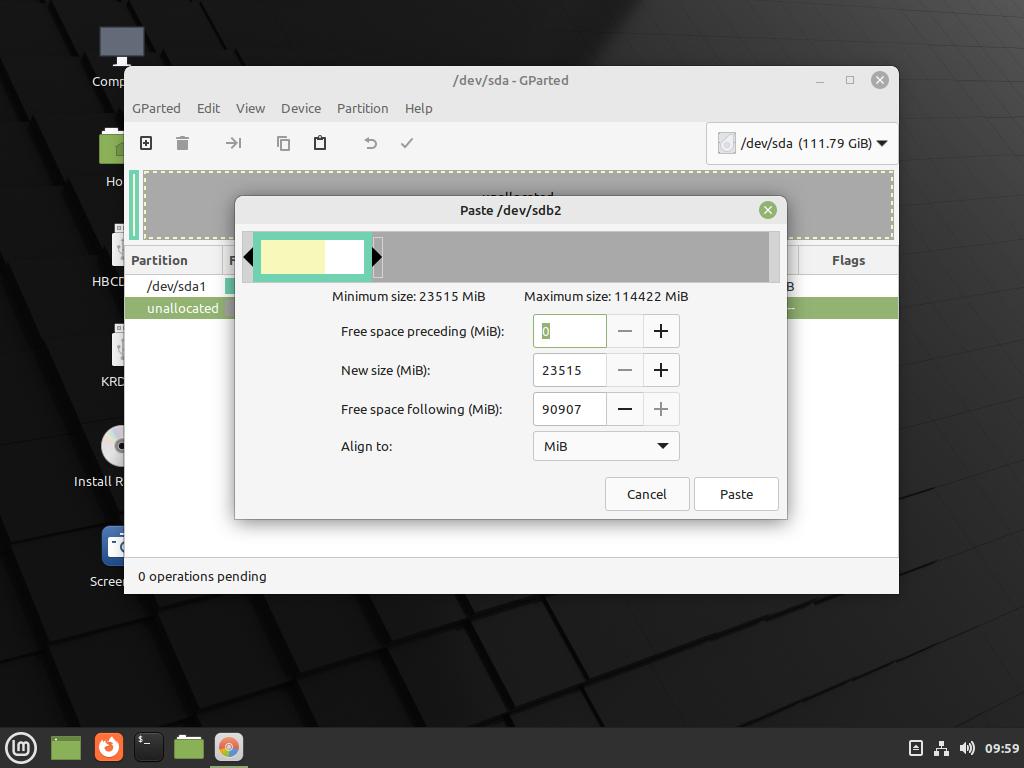This screenshot has width=1024, height=768.
Task: Click the Paste clipboard toolbar icon
Action: pos(320,143)
